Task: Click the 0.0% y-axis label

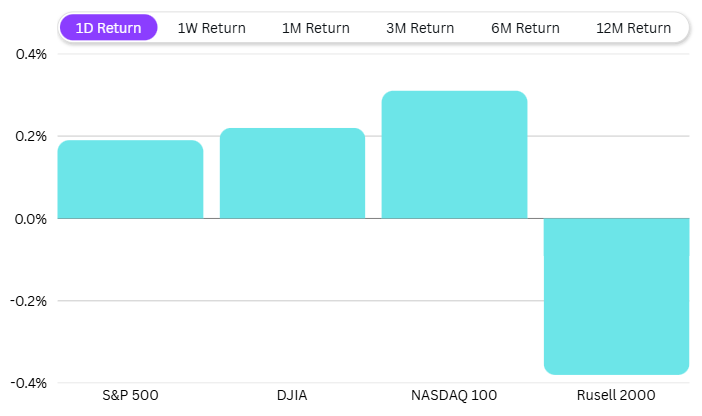Action: pyautogui.click(x=31, y=218)
